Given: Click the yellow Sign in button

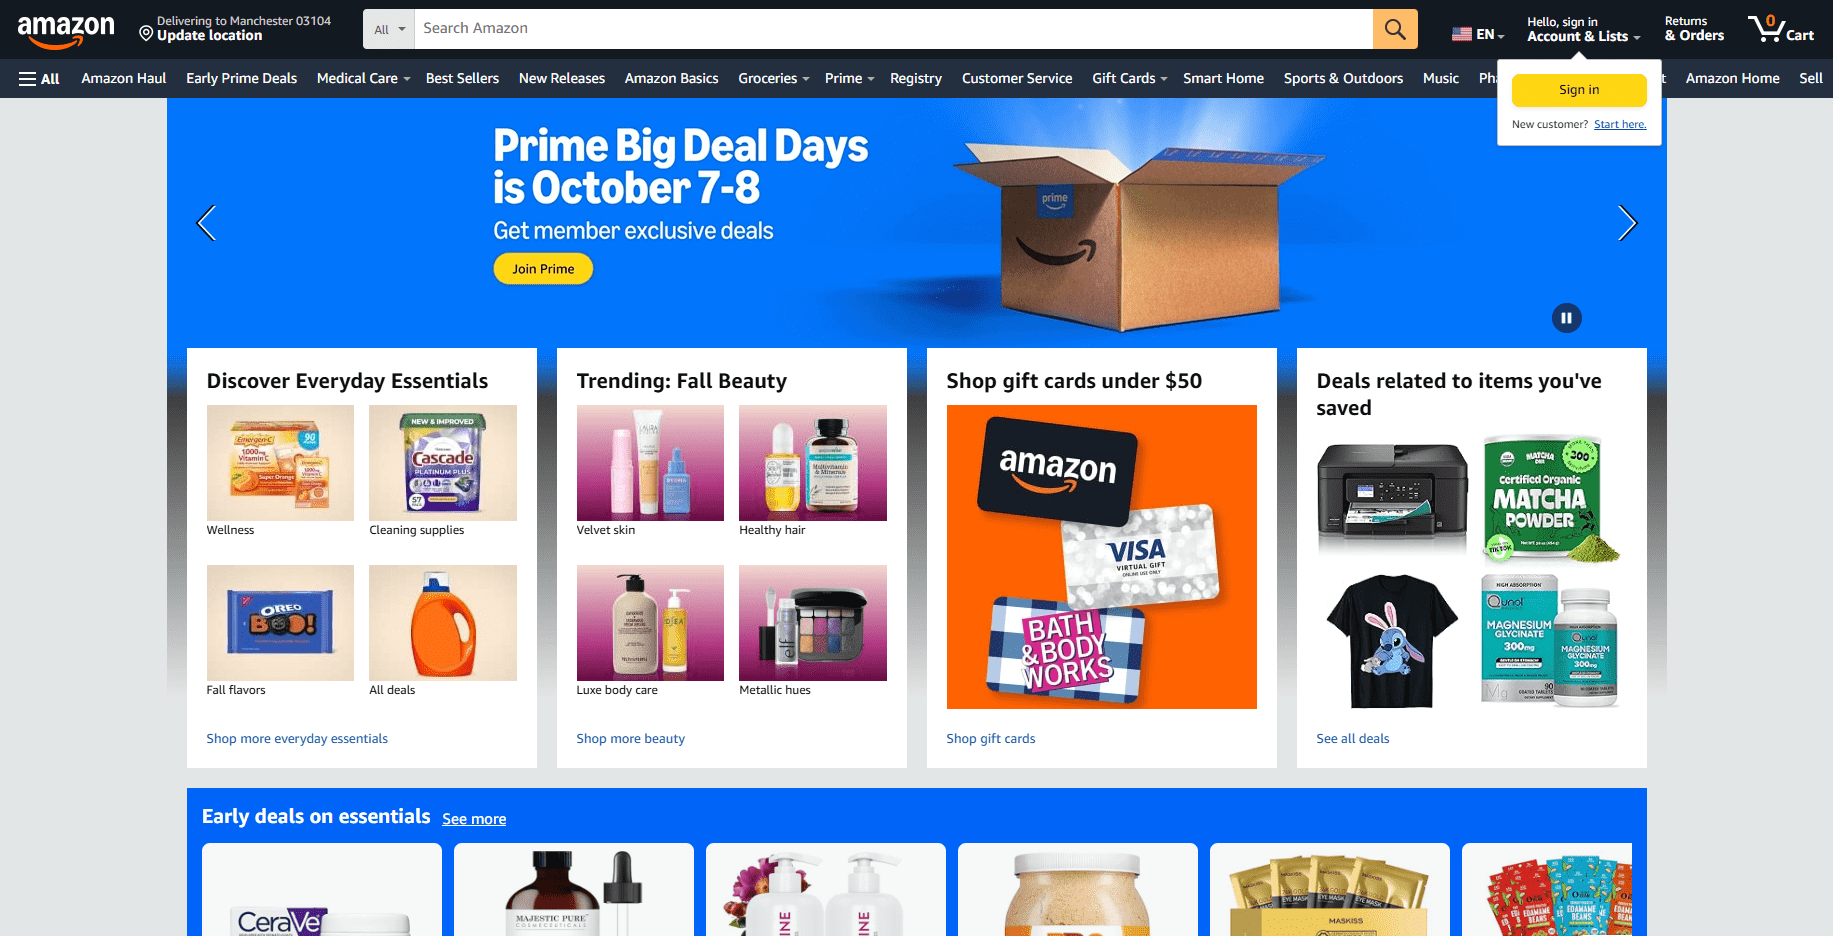Looking at the screenshot, I should click(x=1579, y=90).
